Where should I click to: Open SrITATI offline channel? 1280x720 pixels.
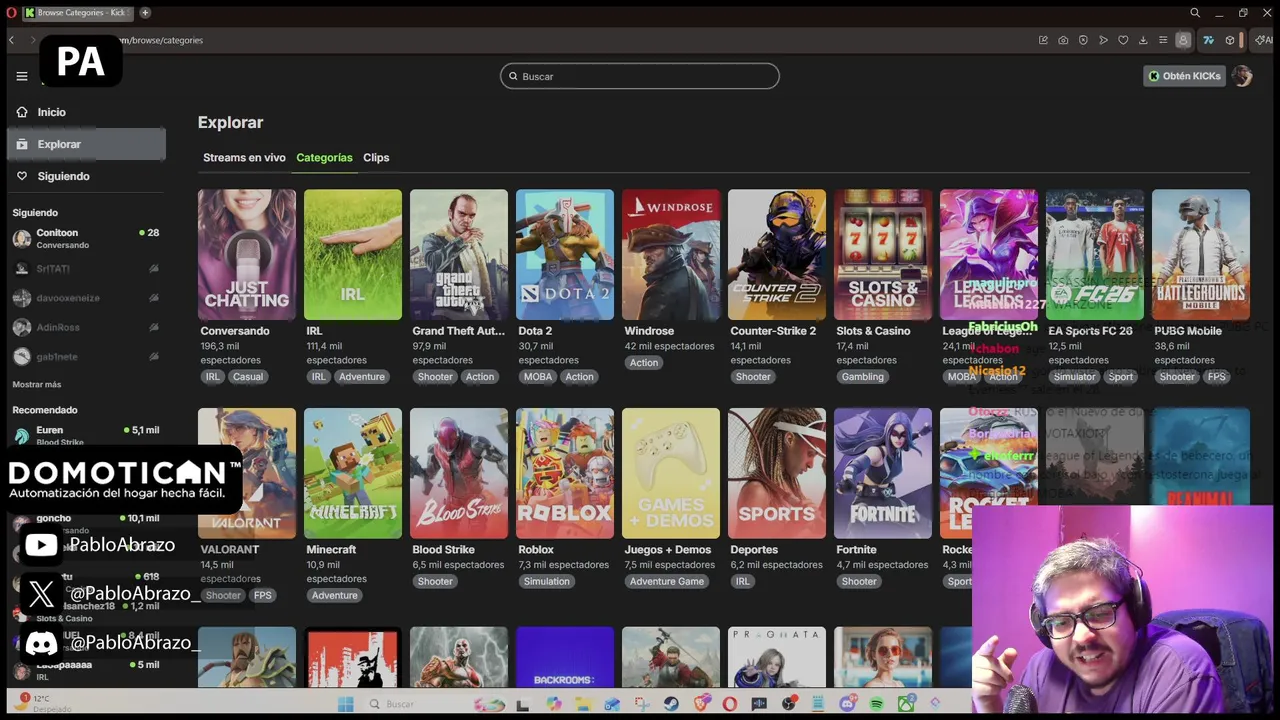click(86, 269)
